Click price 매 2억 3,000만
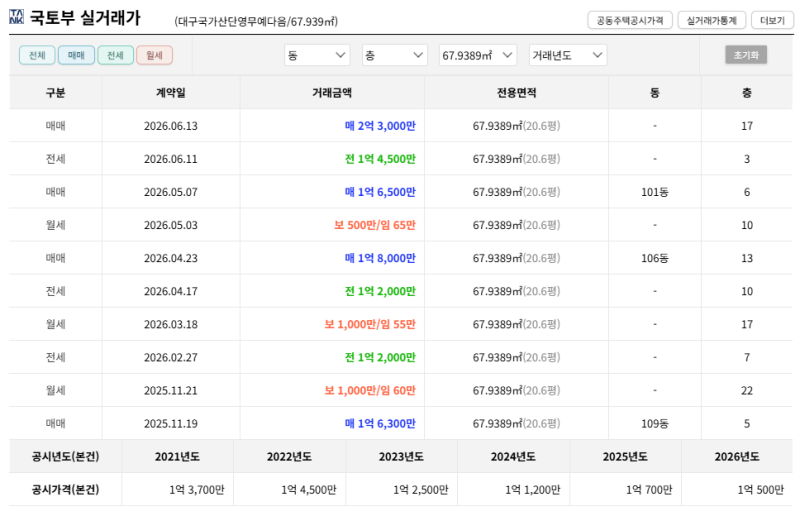This screenshot has width=800, height=516. 380,126
